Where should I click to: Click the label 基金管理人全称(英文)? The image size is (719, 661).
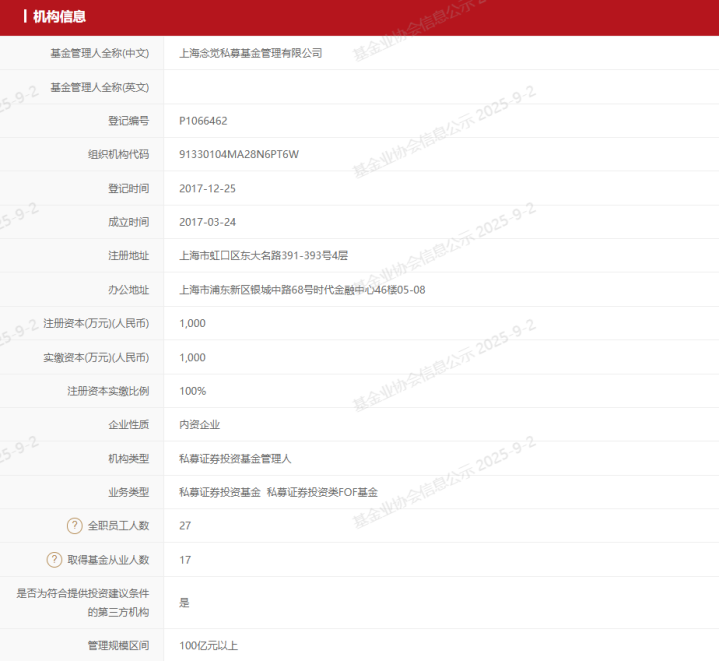tap(100, 87)
